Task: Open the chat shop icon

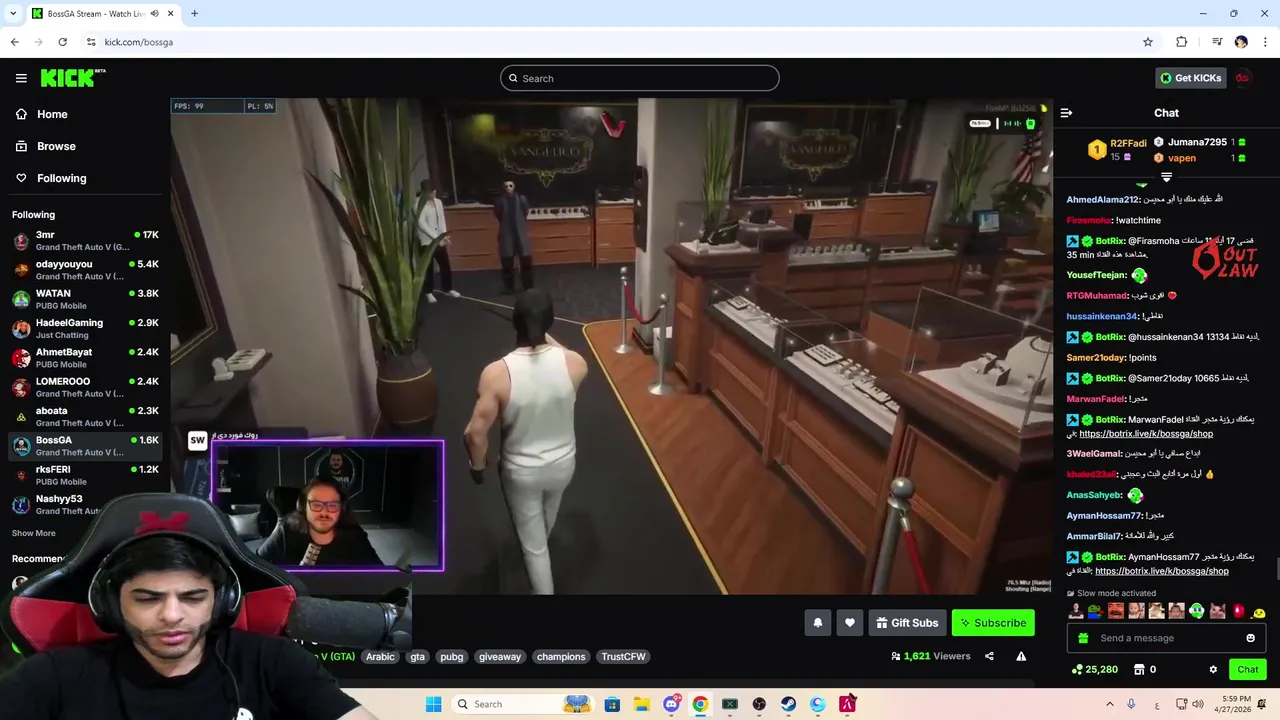Action: coord(1139,669)
